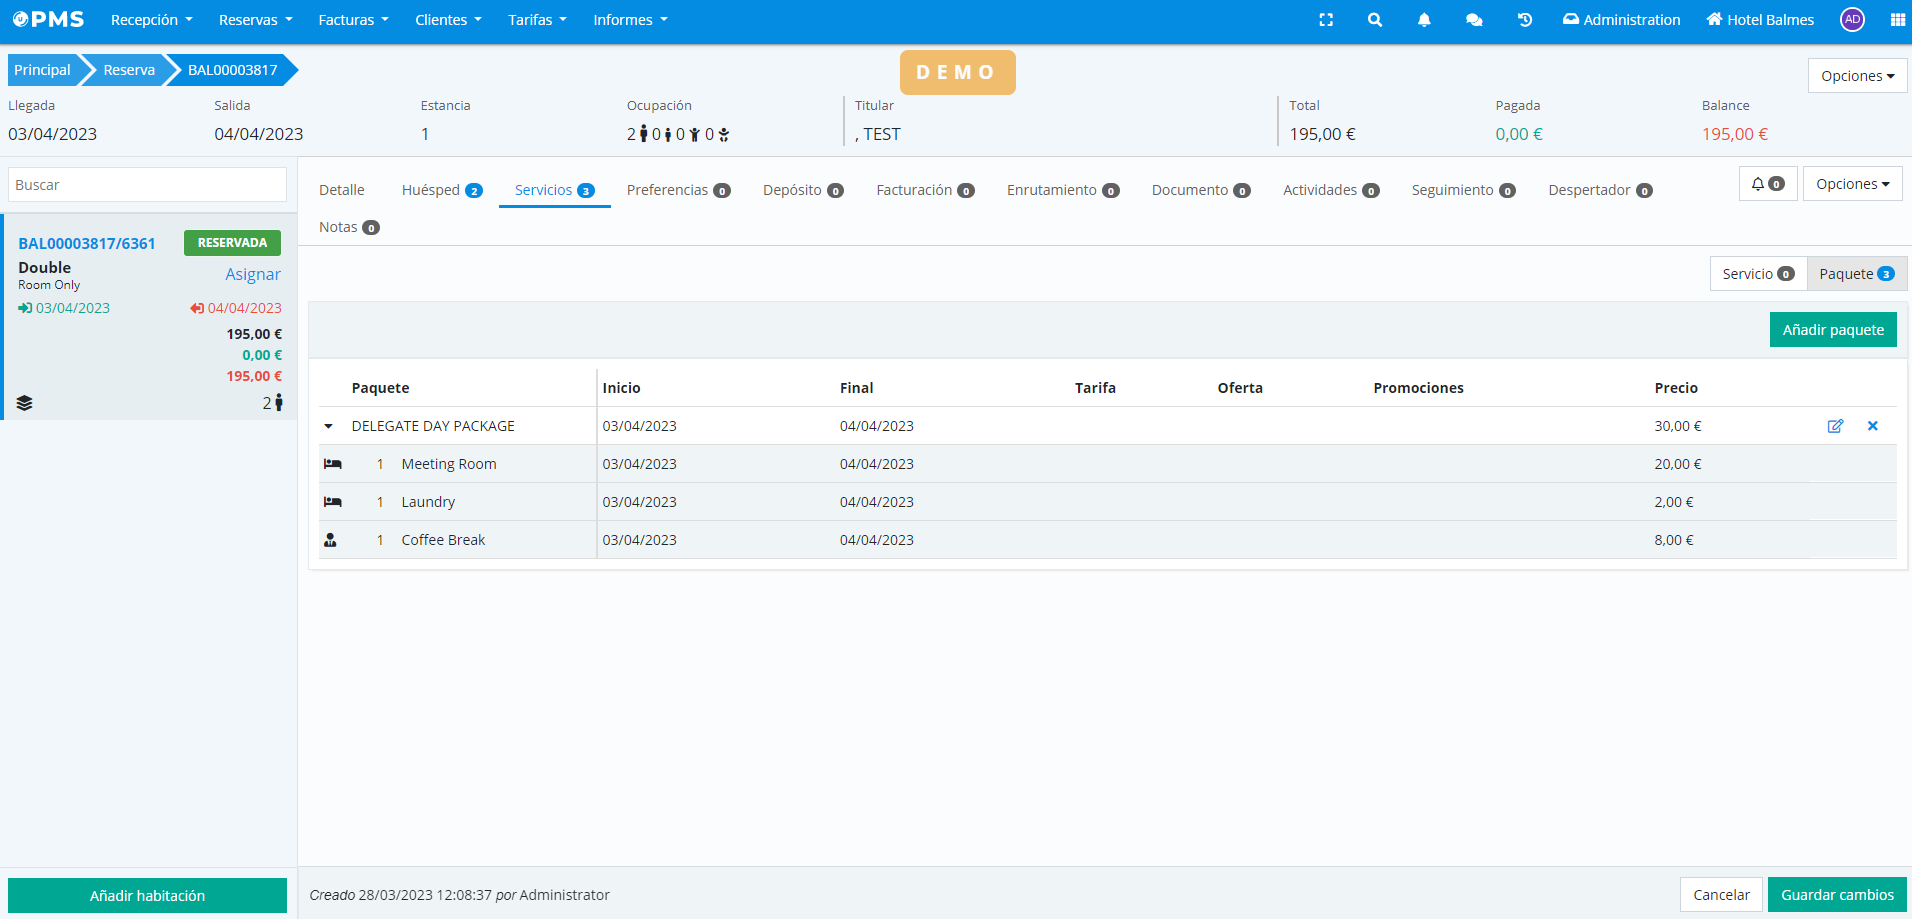Edit the Delegate Day Package row
Viewport: 1912px width, 919px height.
1835,426
